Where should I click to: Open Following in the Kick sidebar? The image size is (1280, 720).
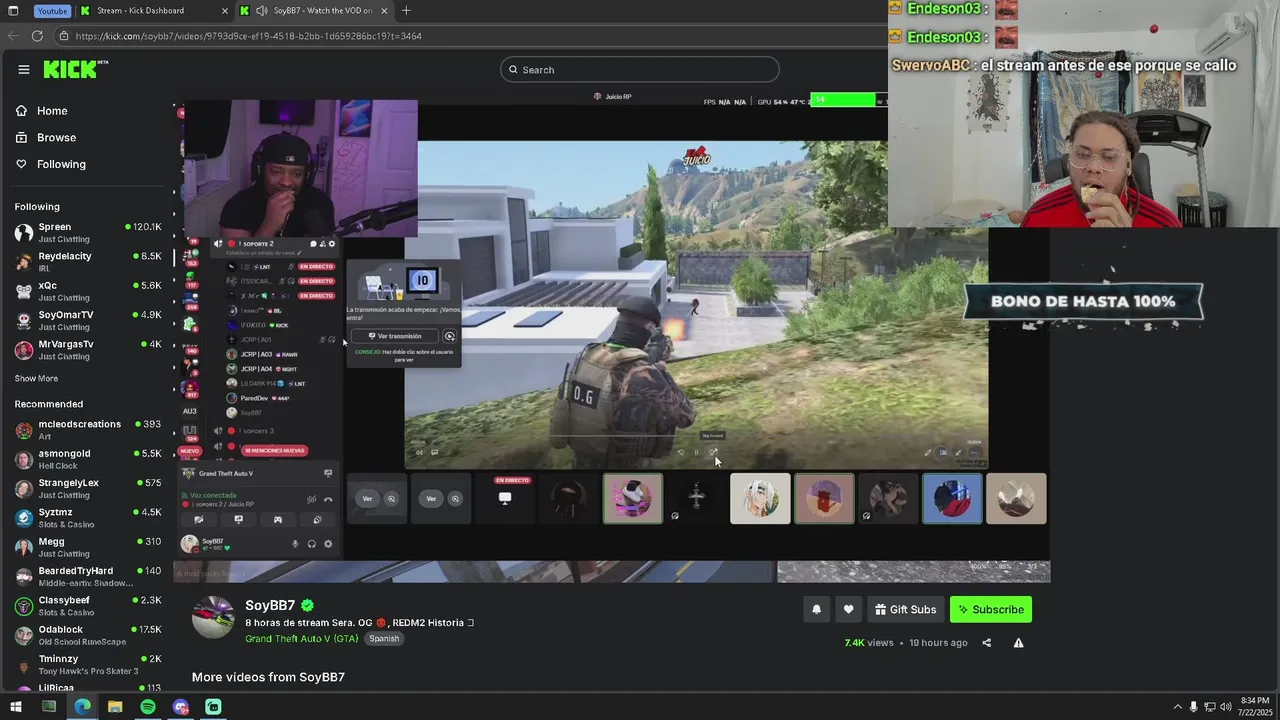[61, 164]
